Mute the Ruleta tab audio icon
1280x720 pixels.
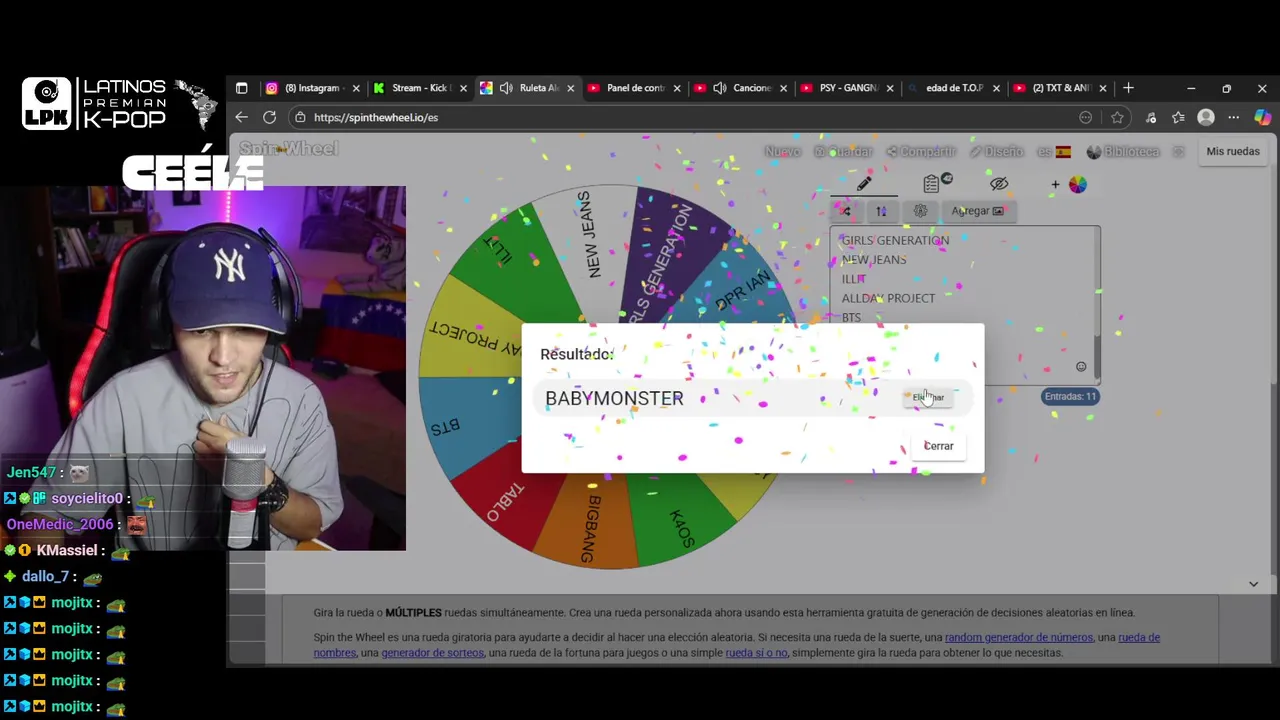[506, 88]
